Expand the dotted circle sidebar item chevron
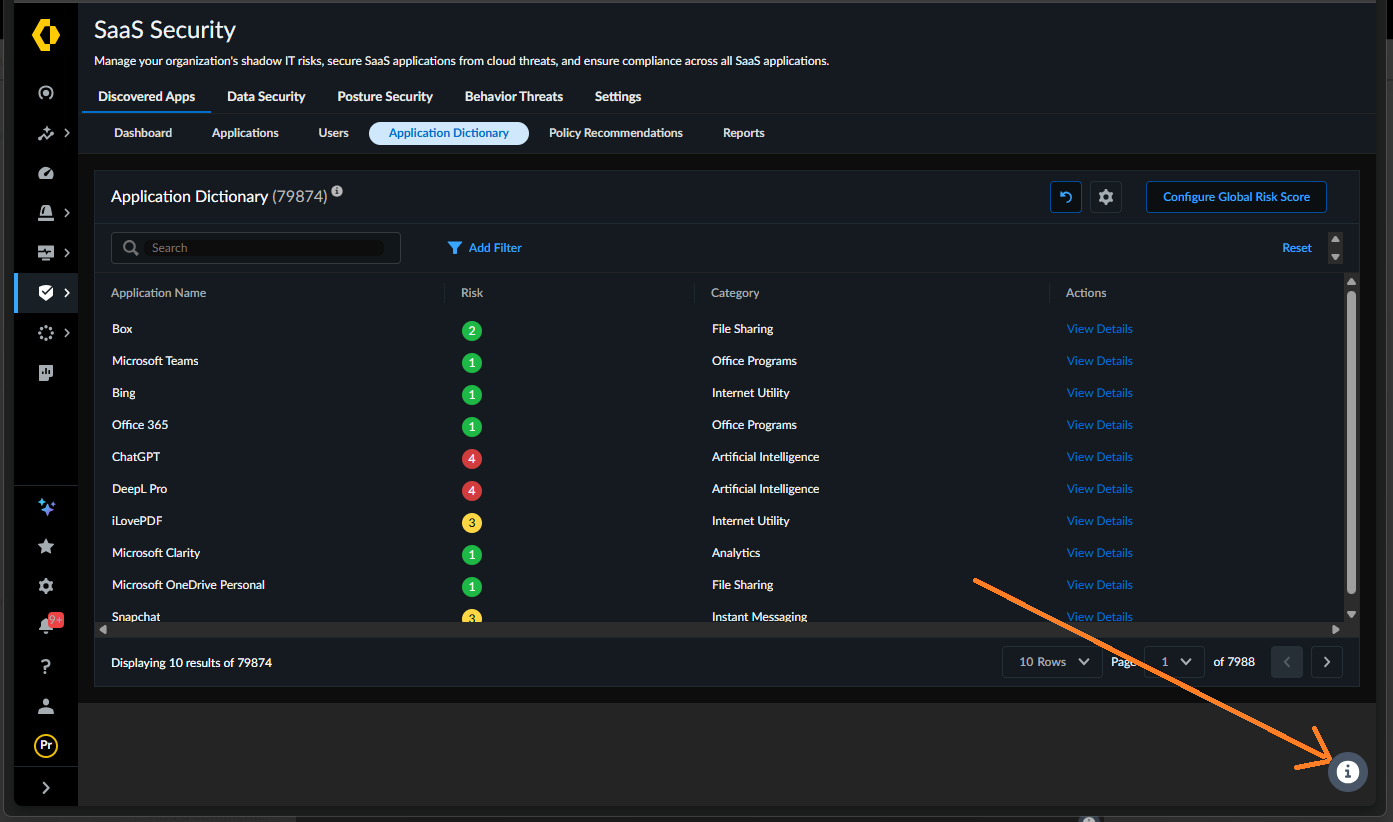 click(67, 333)
